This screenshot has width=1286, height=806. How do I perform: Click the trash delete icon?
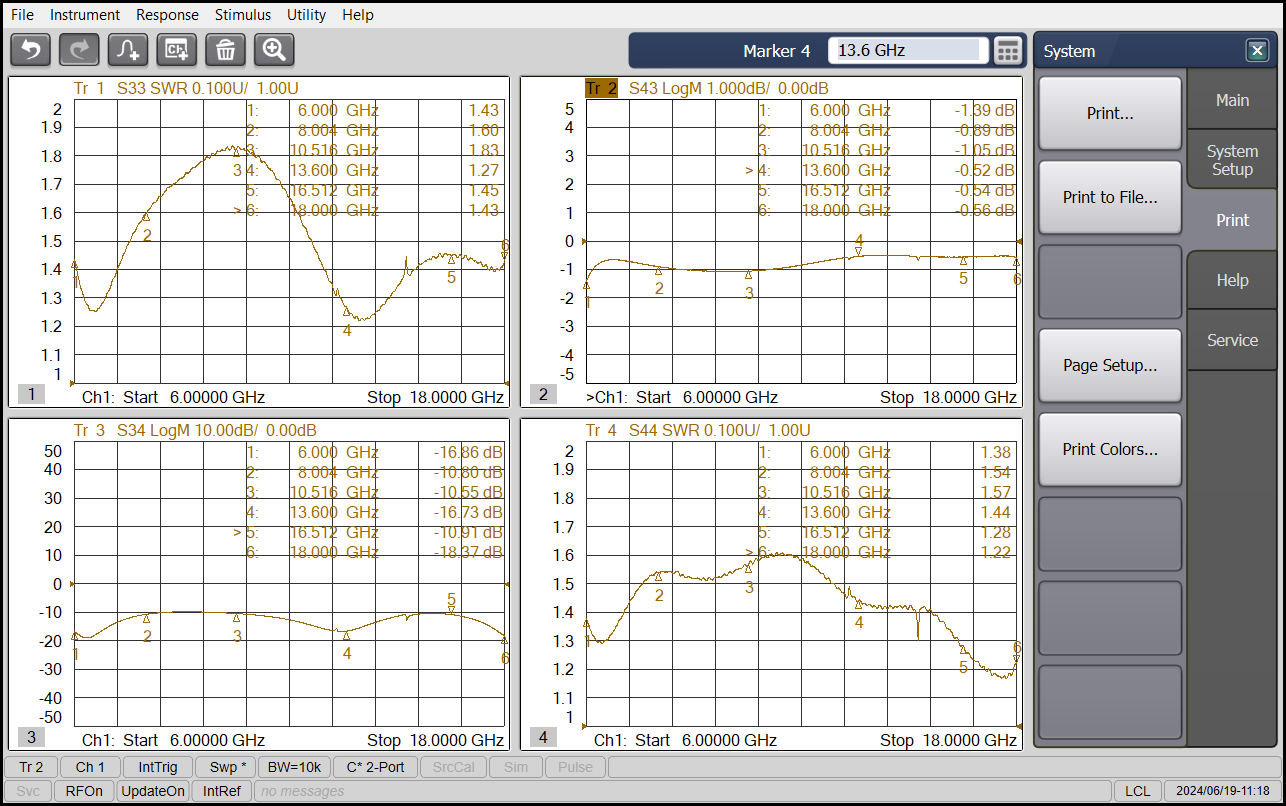(x=225, y=49)
